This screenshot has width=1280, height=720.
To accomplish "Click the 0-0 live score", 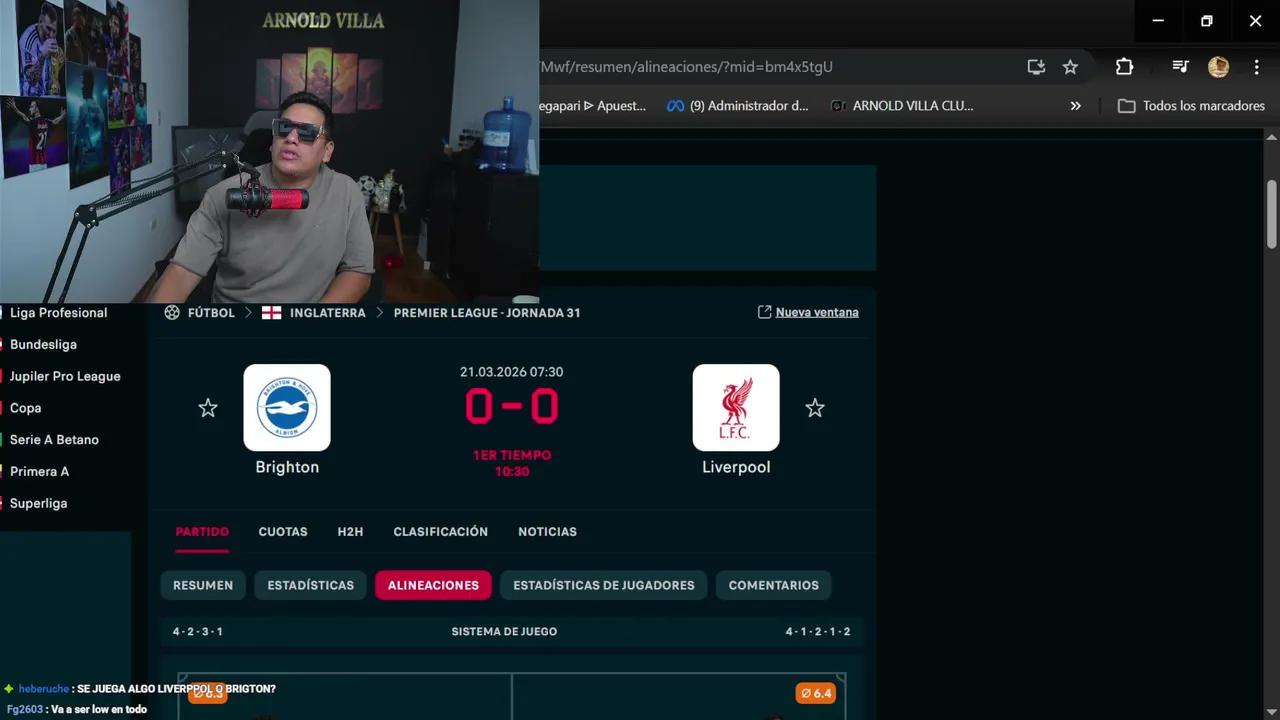I will click(x=512, y=407).
